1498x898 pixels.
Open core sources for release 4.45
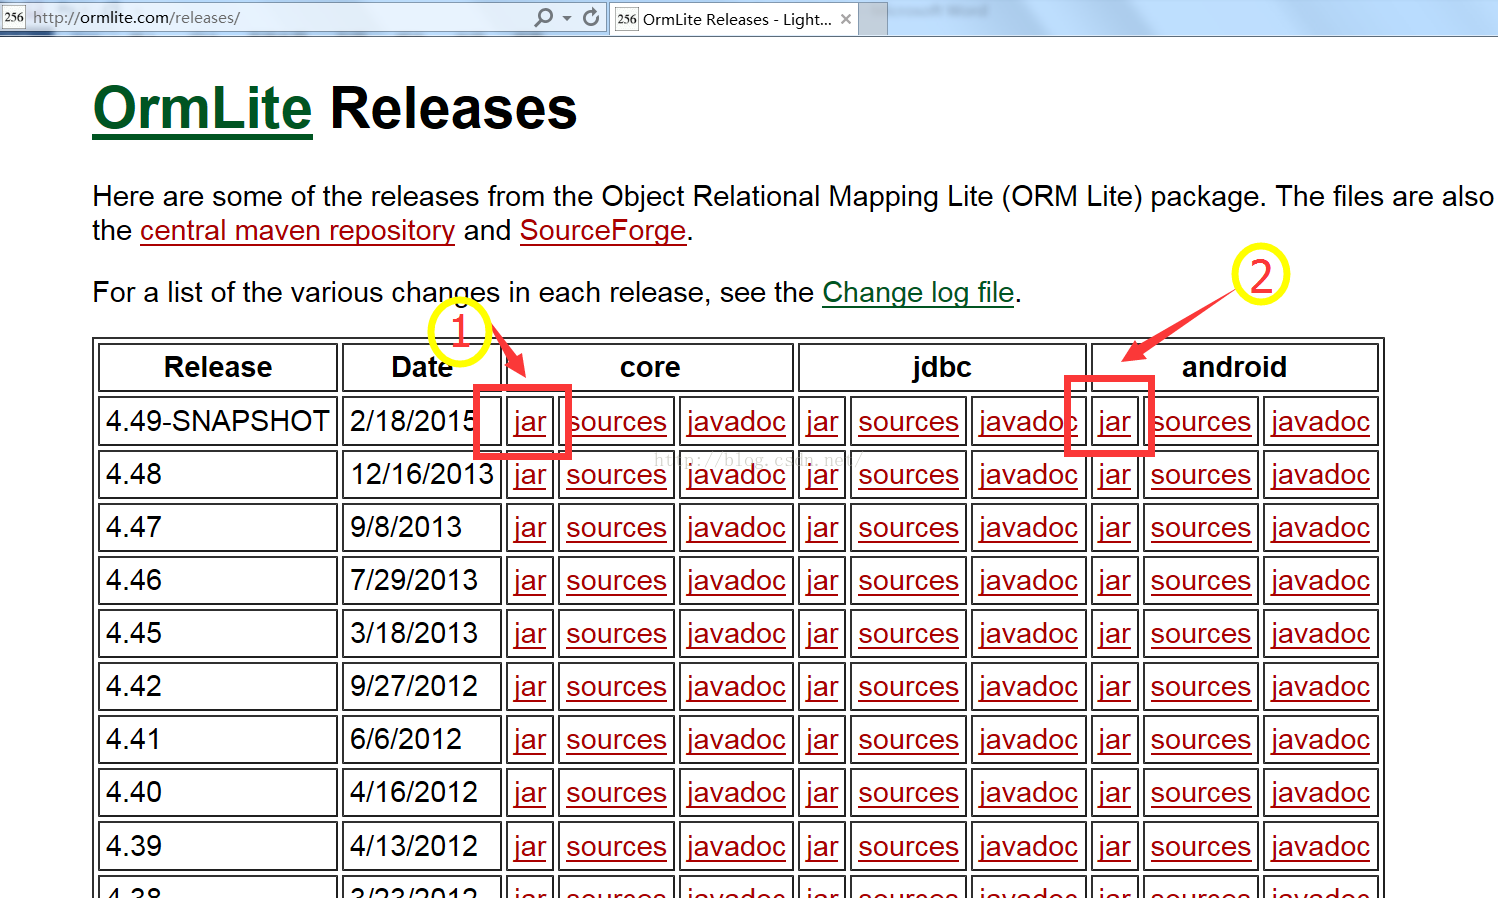pyautogui.click(x=616, y=634)
